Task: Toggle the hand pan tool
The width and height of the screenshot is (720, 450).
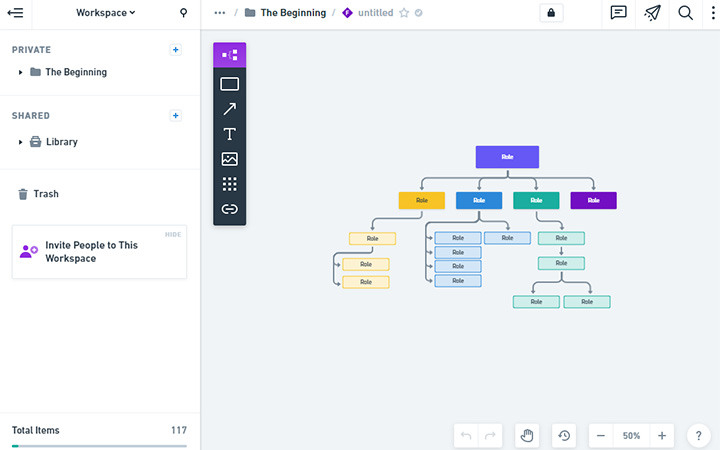Action: (528, 436)
